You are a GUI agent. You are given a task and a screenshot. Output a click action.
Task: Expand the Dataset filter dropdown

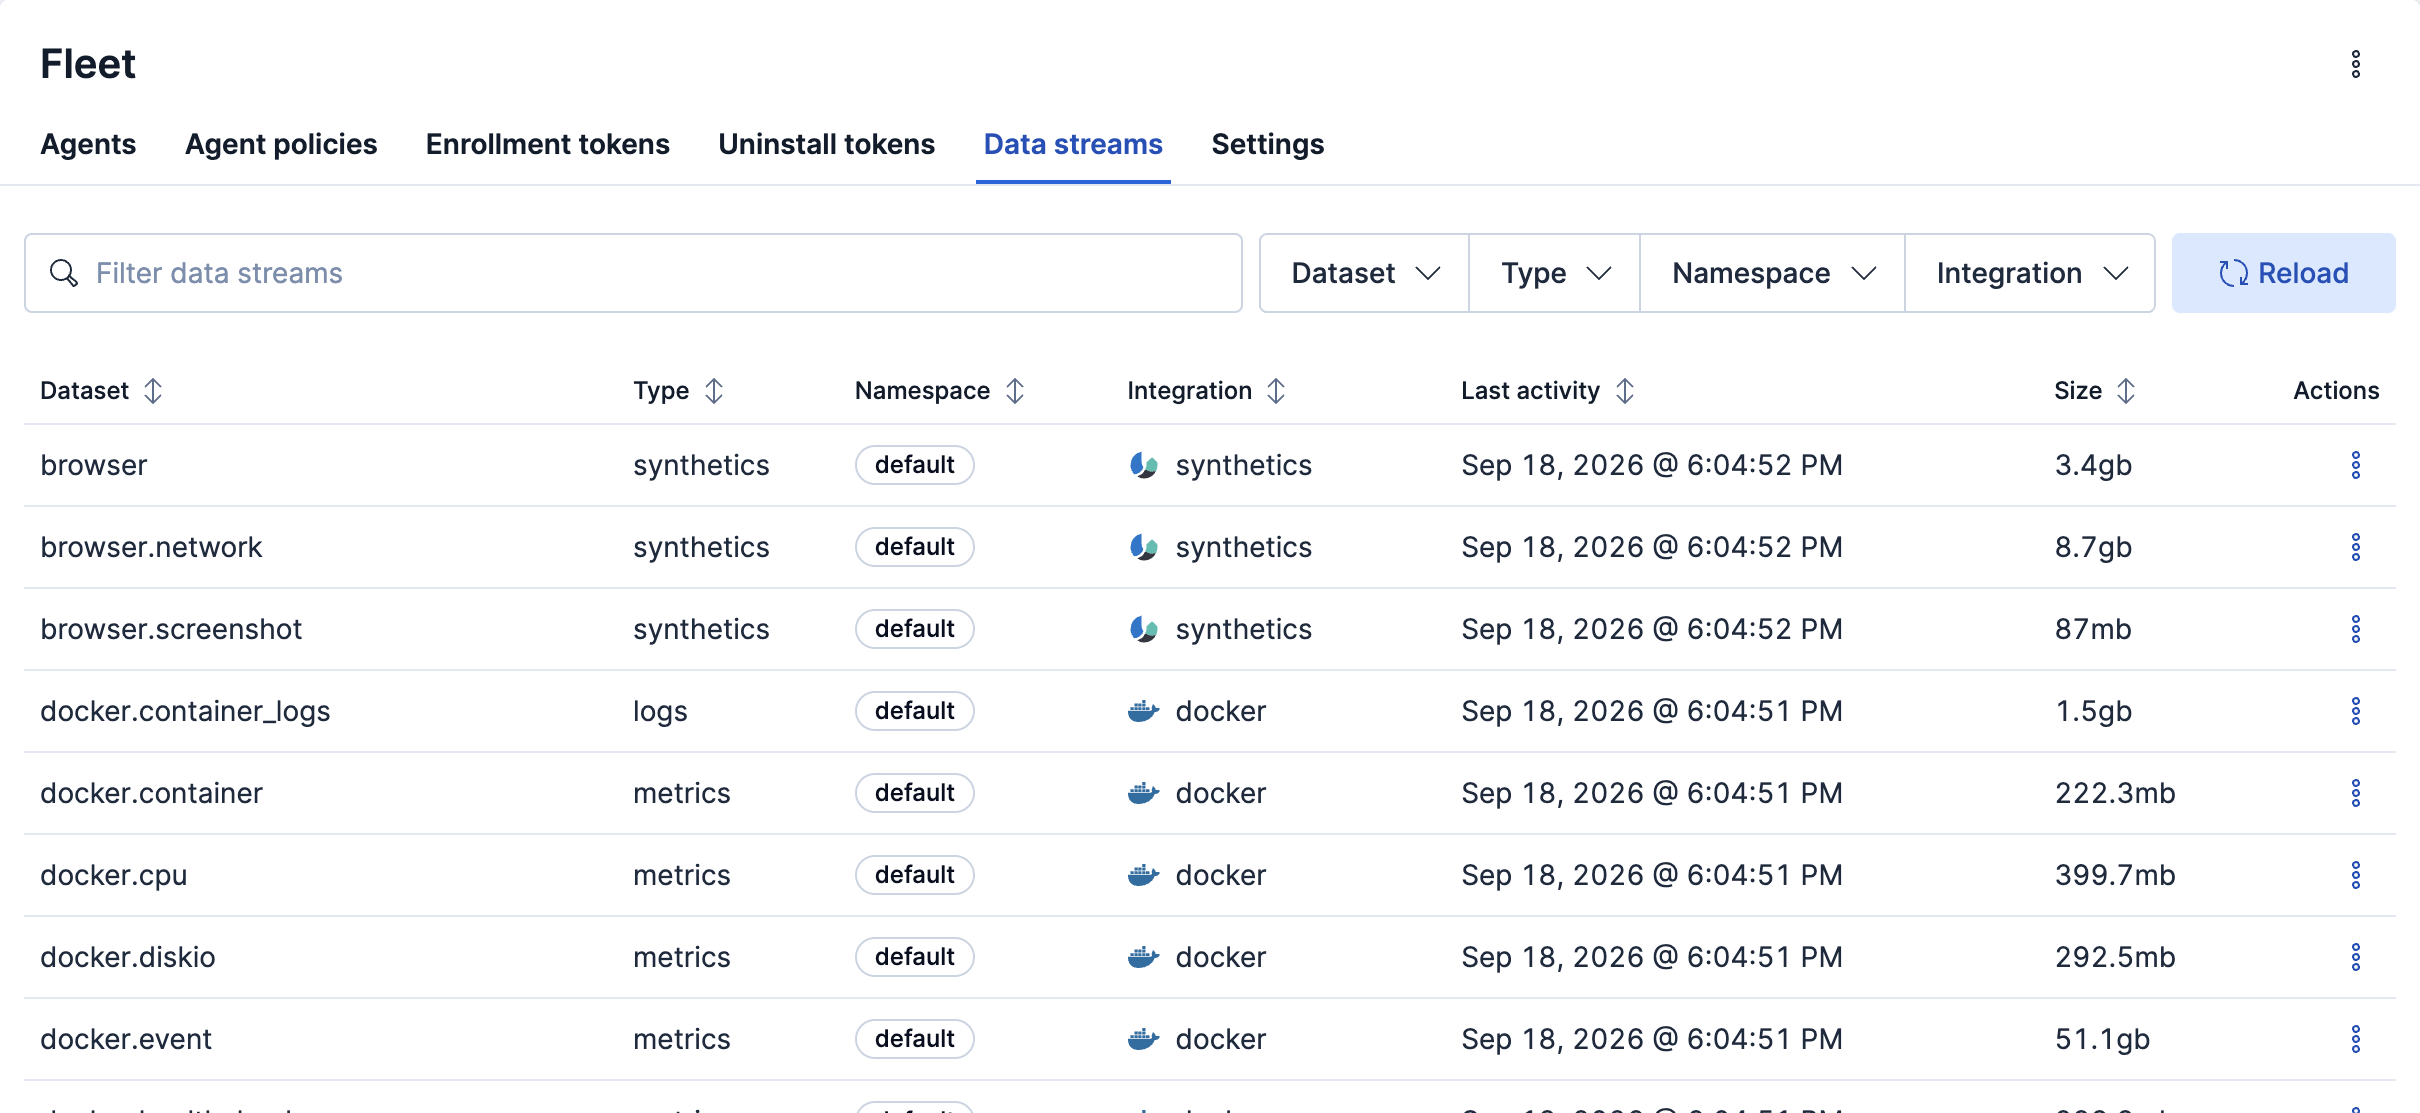point(1364,273)
